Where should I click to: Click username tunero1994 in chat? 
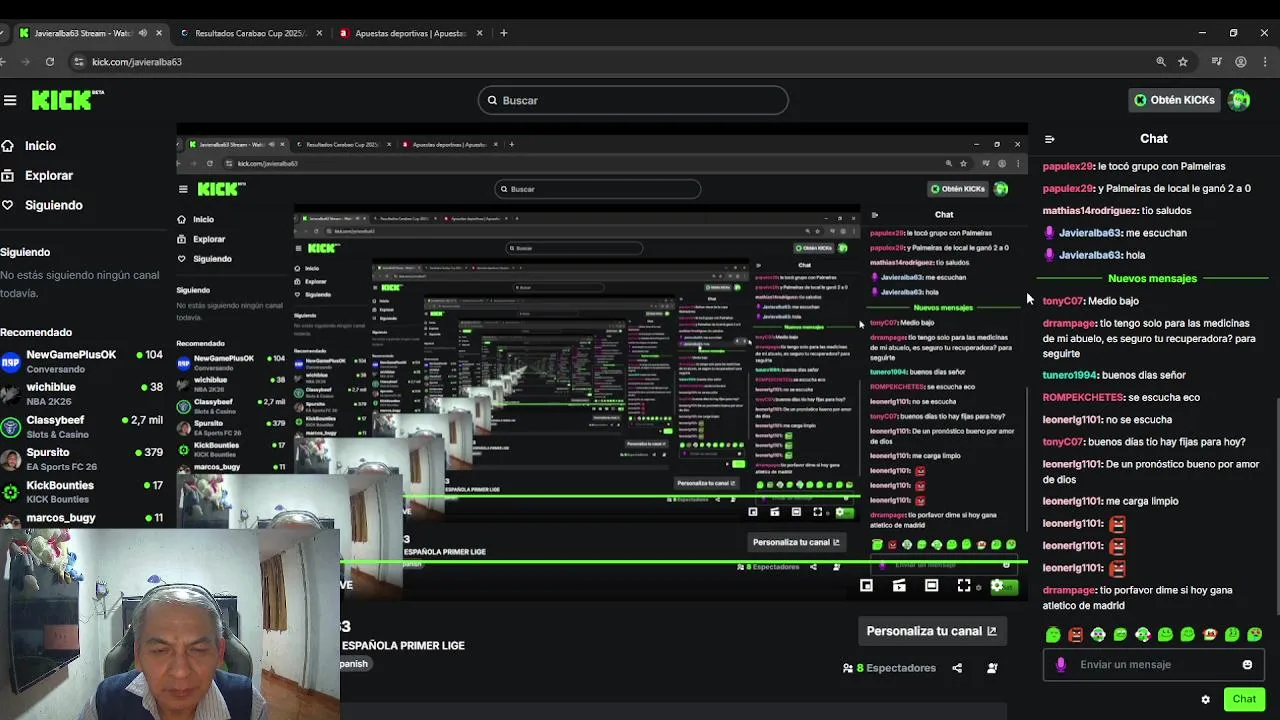[x=1070, y=375]
